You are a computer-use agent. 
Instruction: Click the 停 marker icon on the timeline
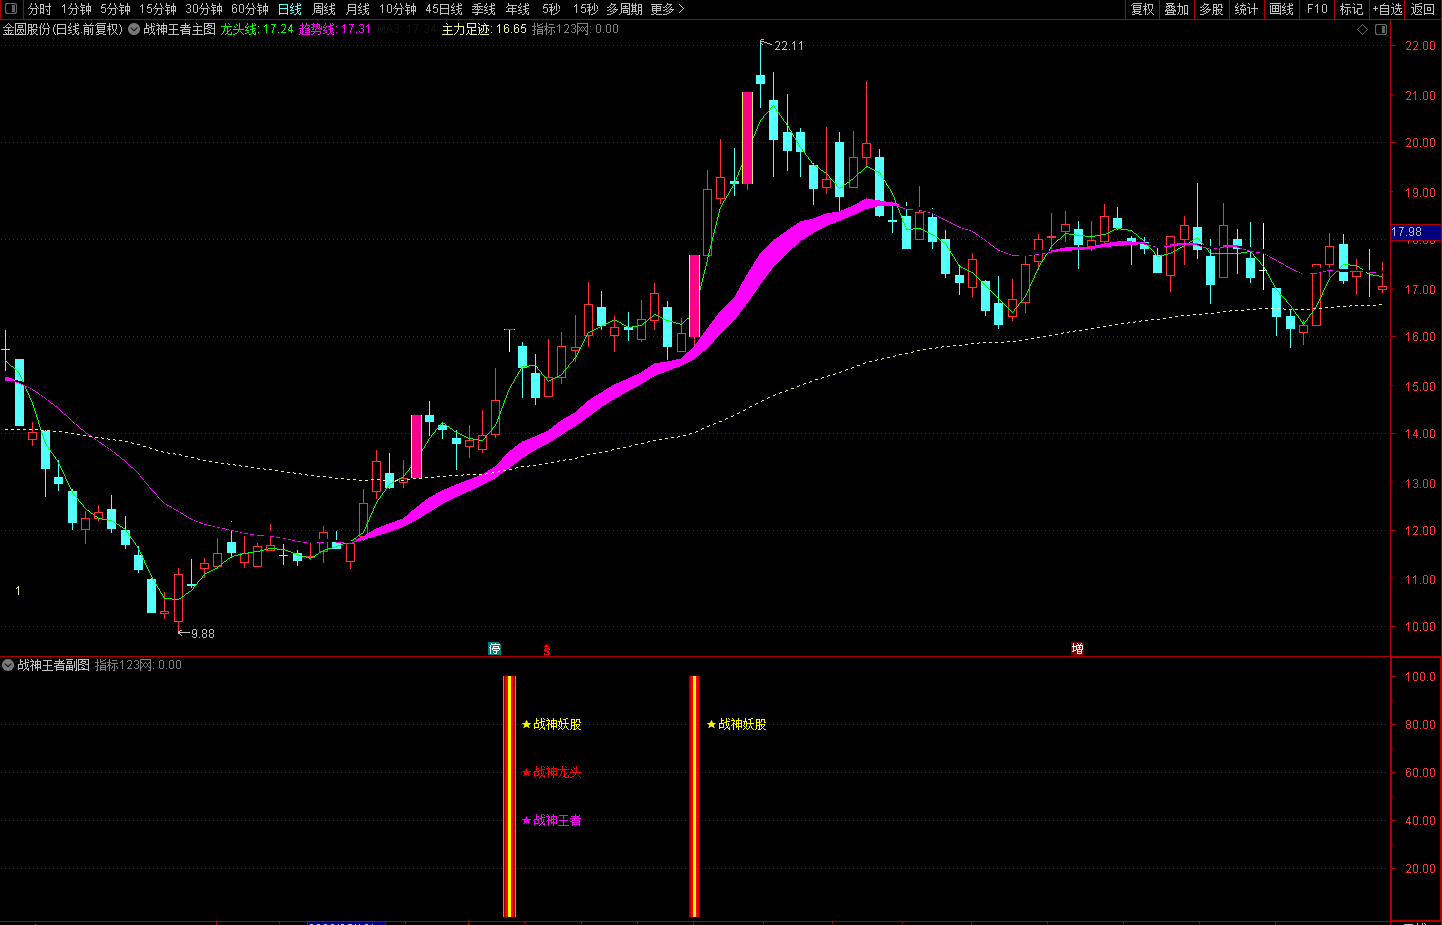pyautogui.click(x=494, y=649)
